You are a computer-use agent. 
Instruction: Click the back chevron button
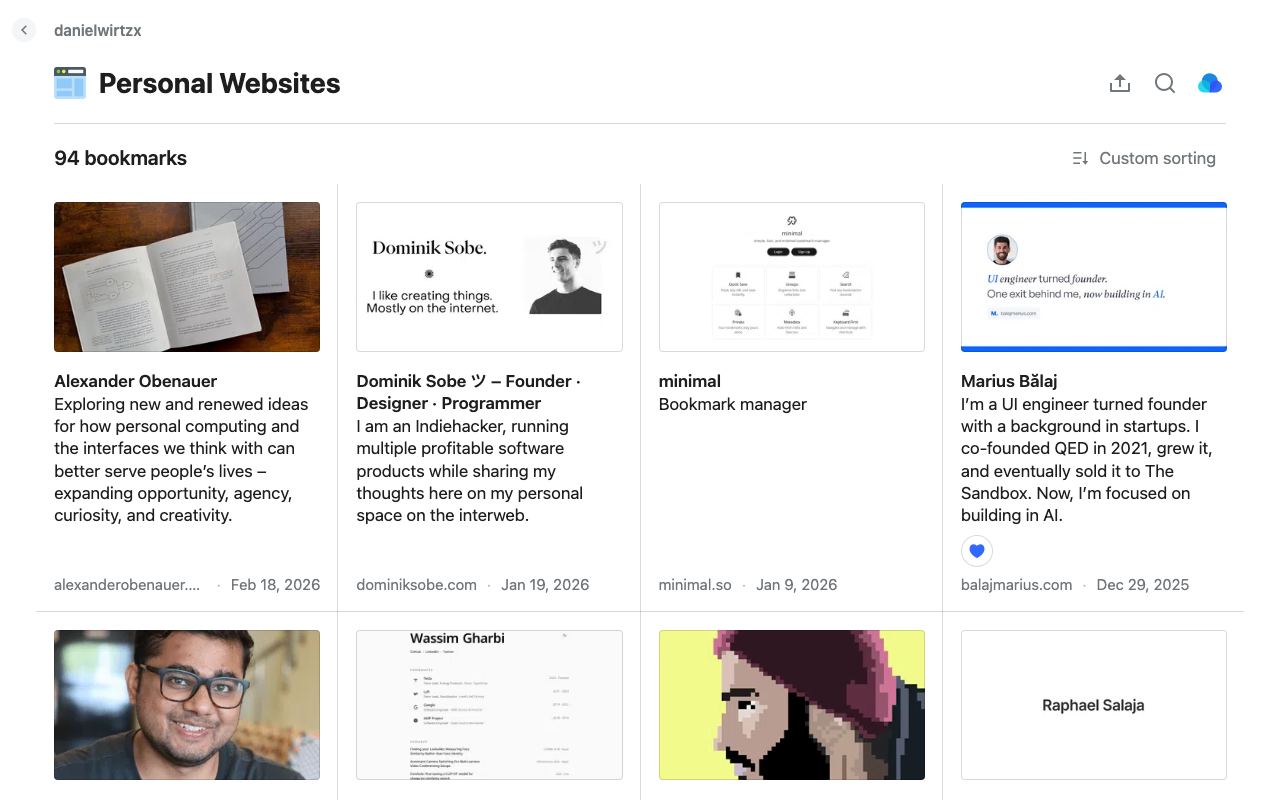24,30
